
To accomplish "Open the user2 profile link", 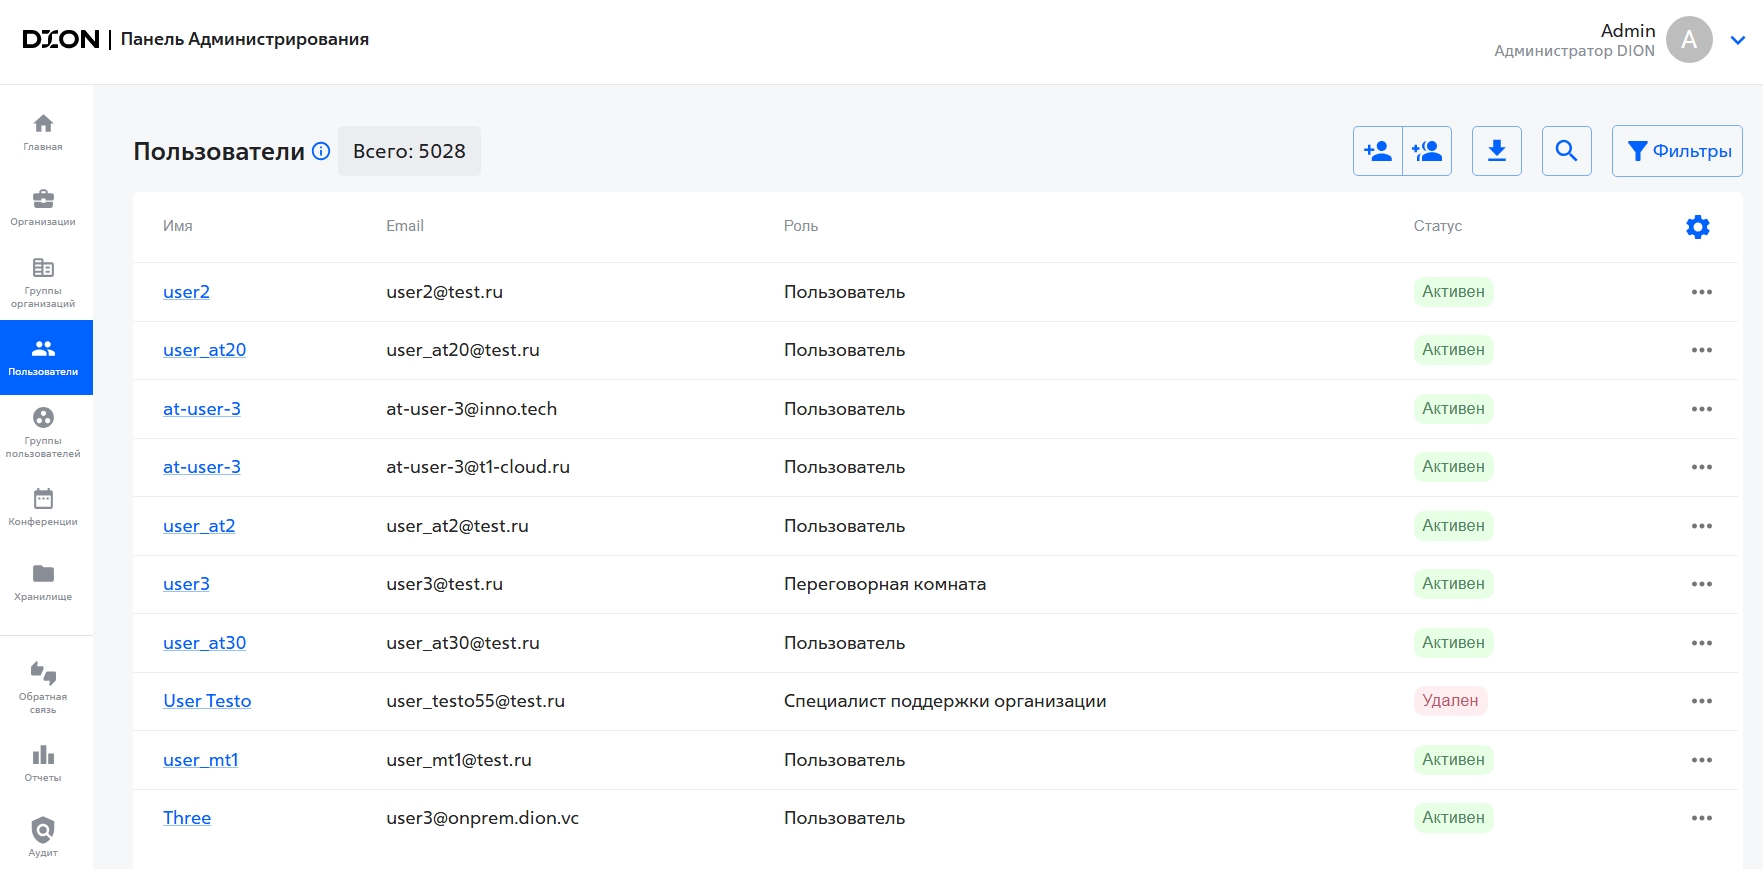I will click(186, 292).
